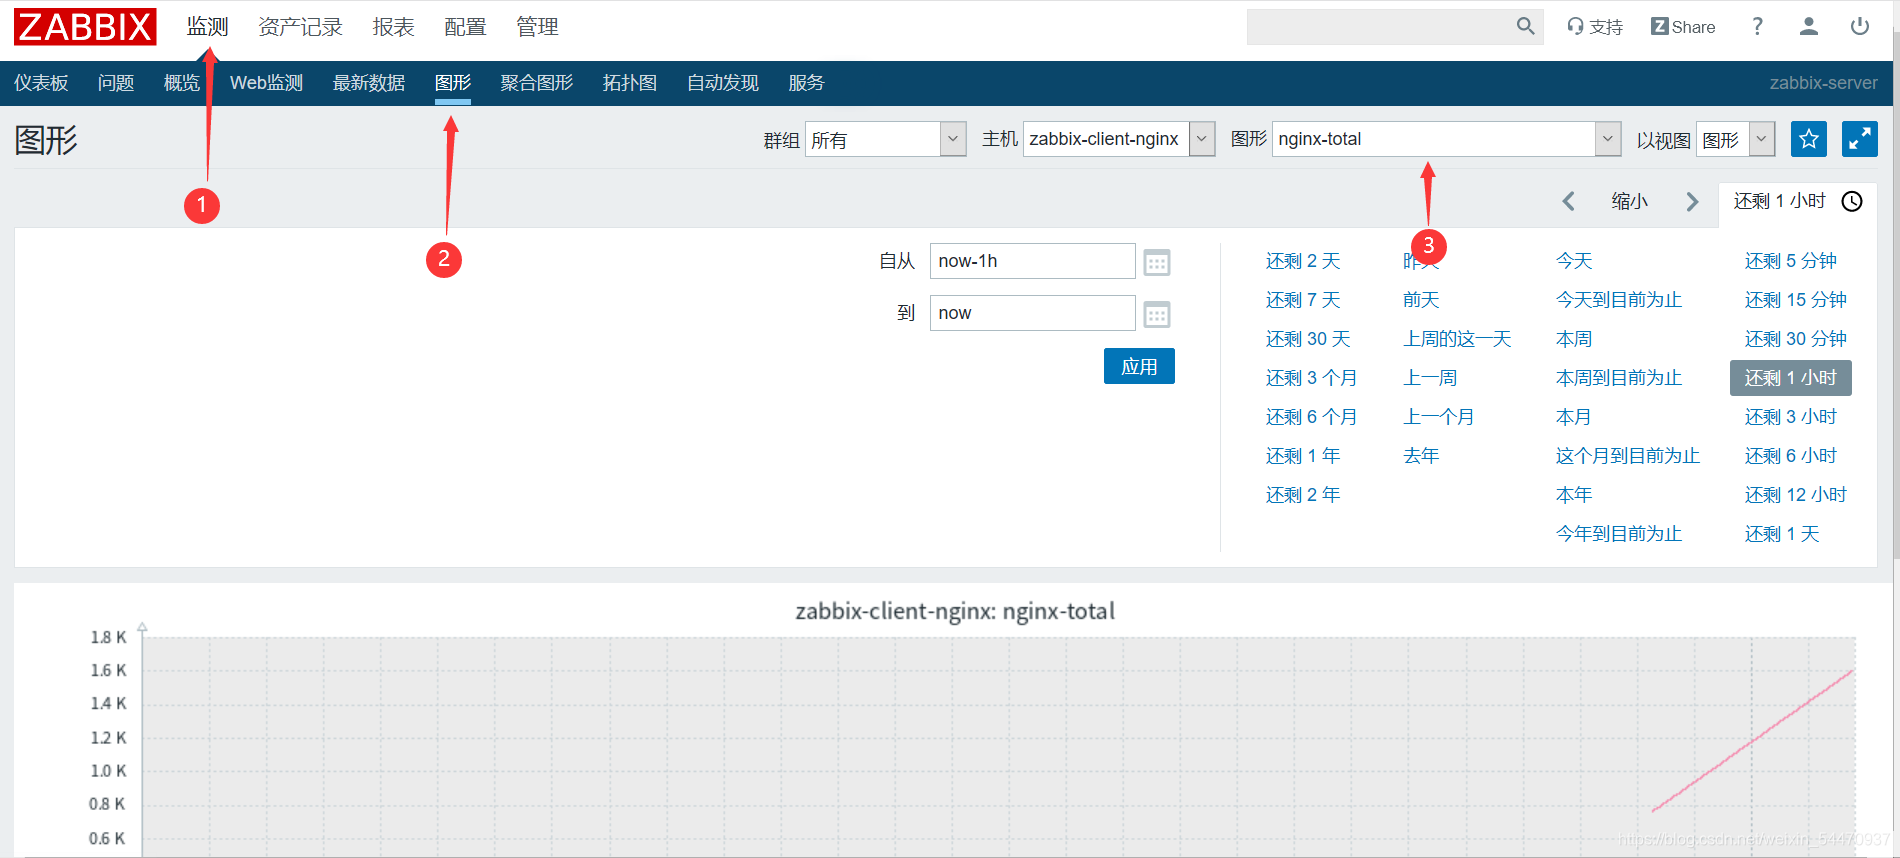Switch to Discovery (自动发现) tab

pyautogui.click(x=723, y=83)
